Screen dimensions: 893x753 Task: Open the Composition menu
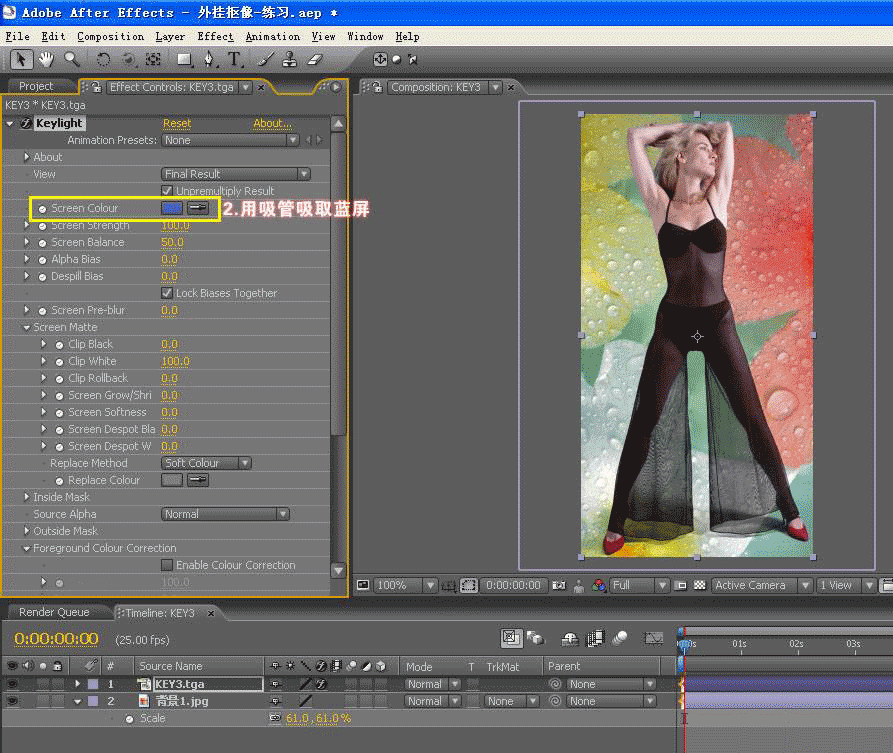tap(110, 36)
